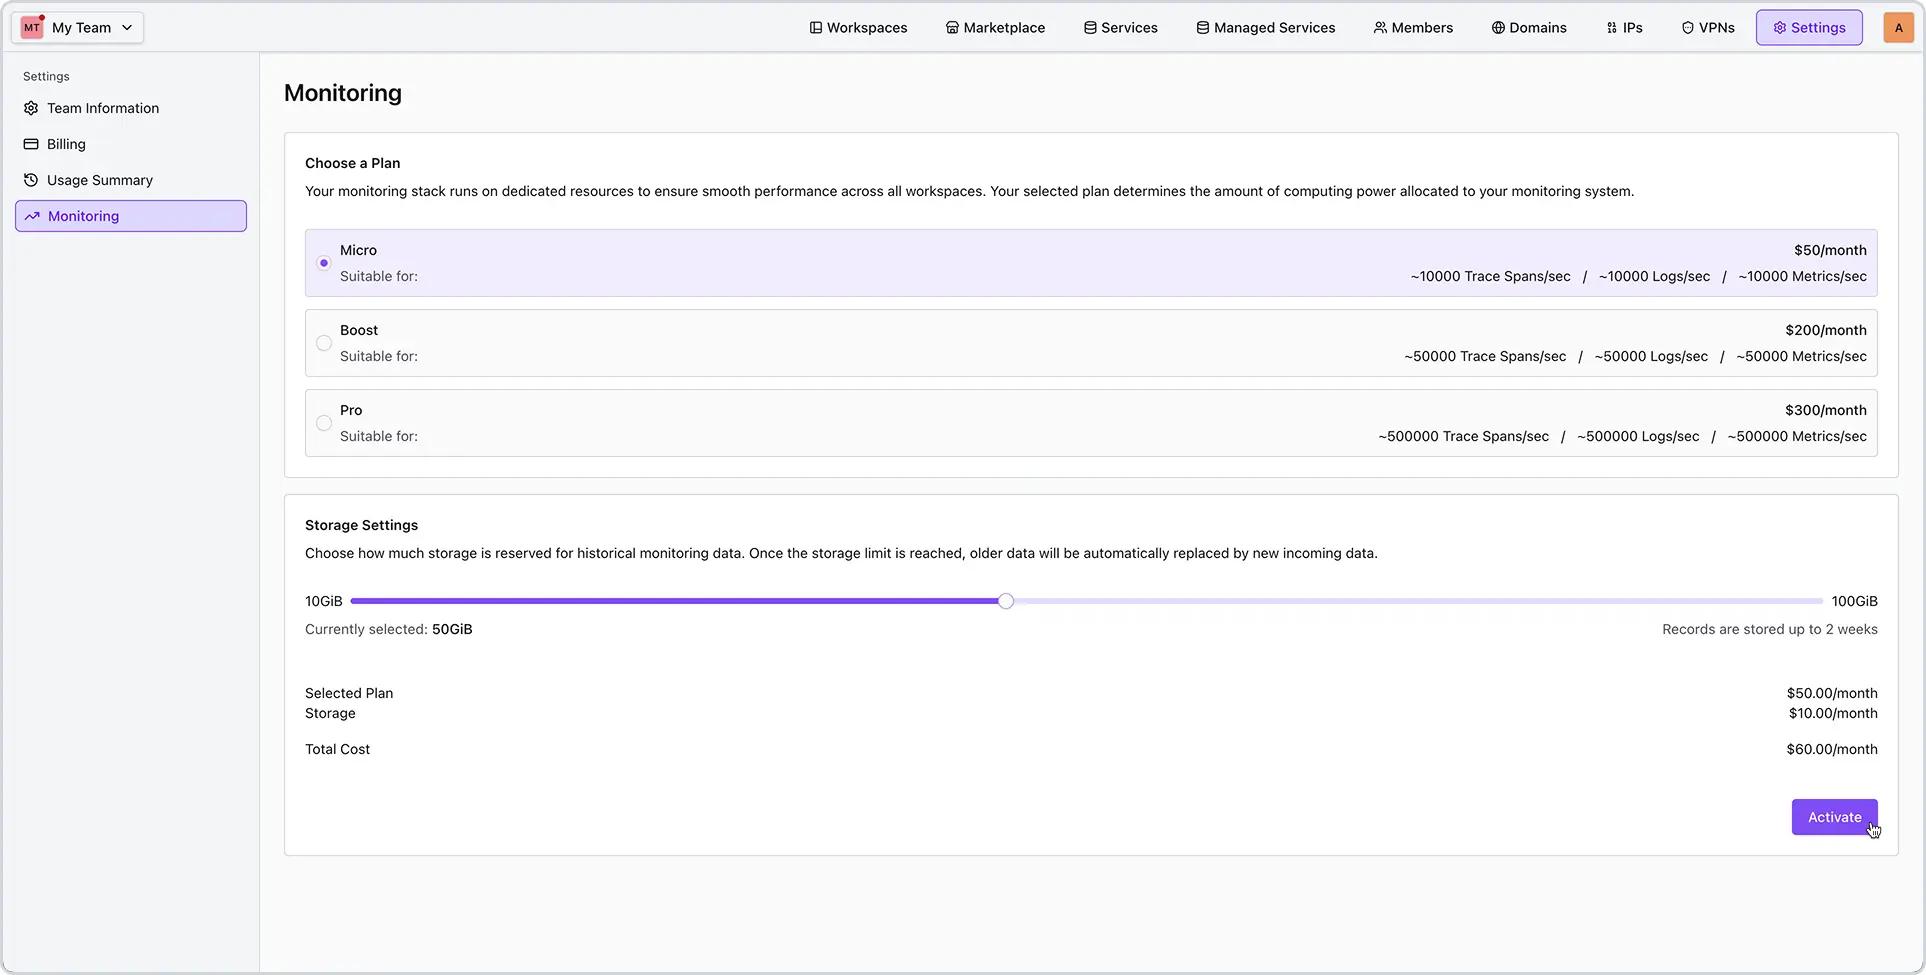This screenshot has width=1926, height=975.
Task: Choose the Boost plan radio button
Action: pyautogui.click(x=323, y=342)
